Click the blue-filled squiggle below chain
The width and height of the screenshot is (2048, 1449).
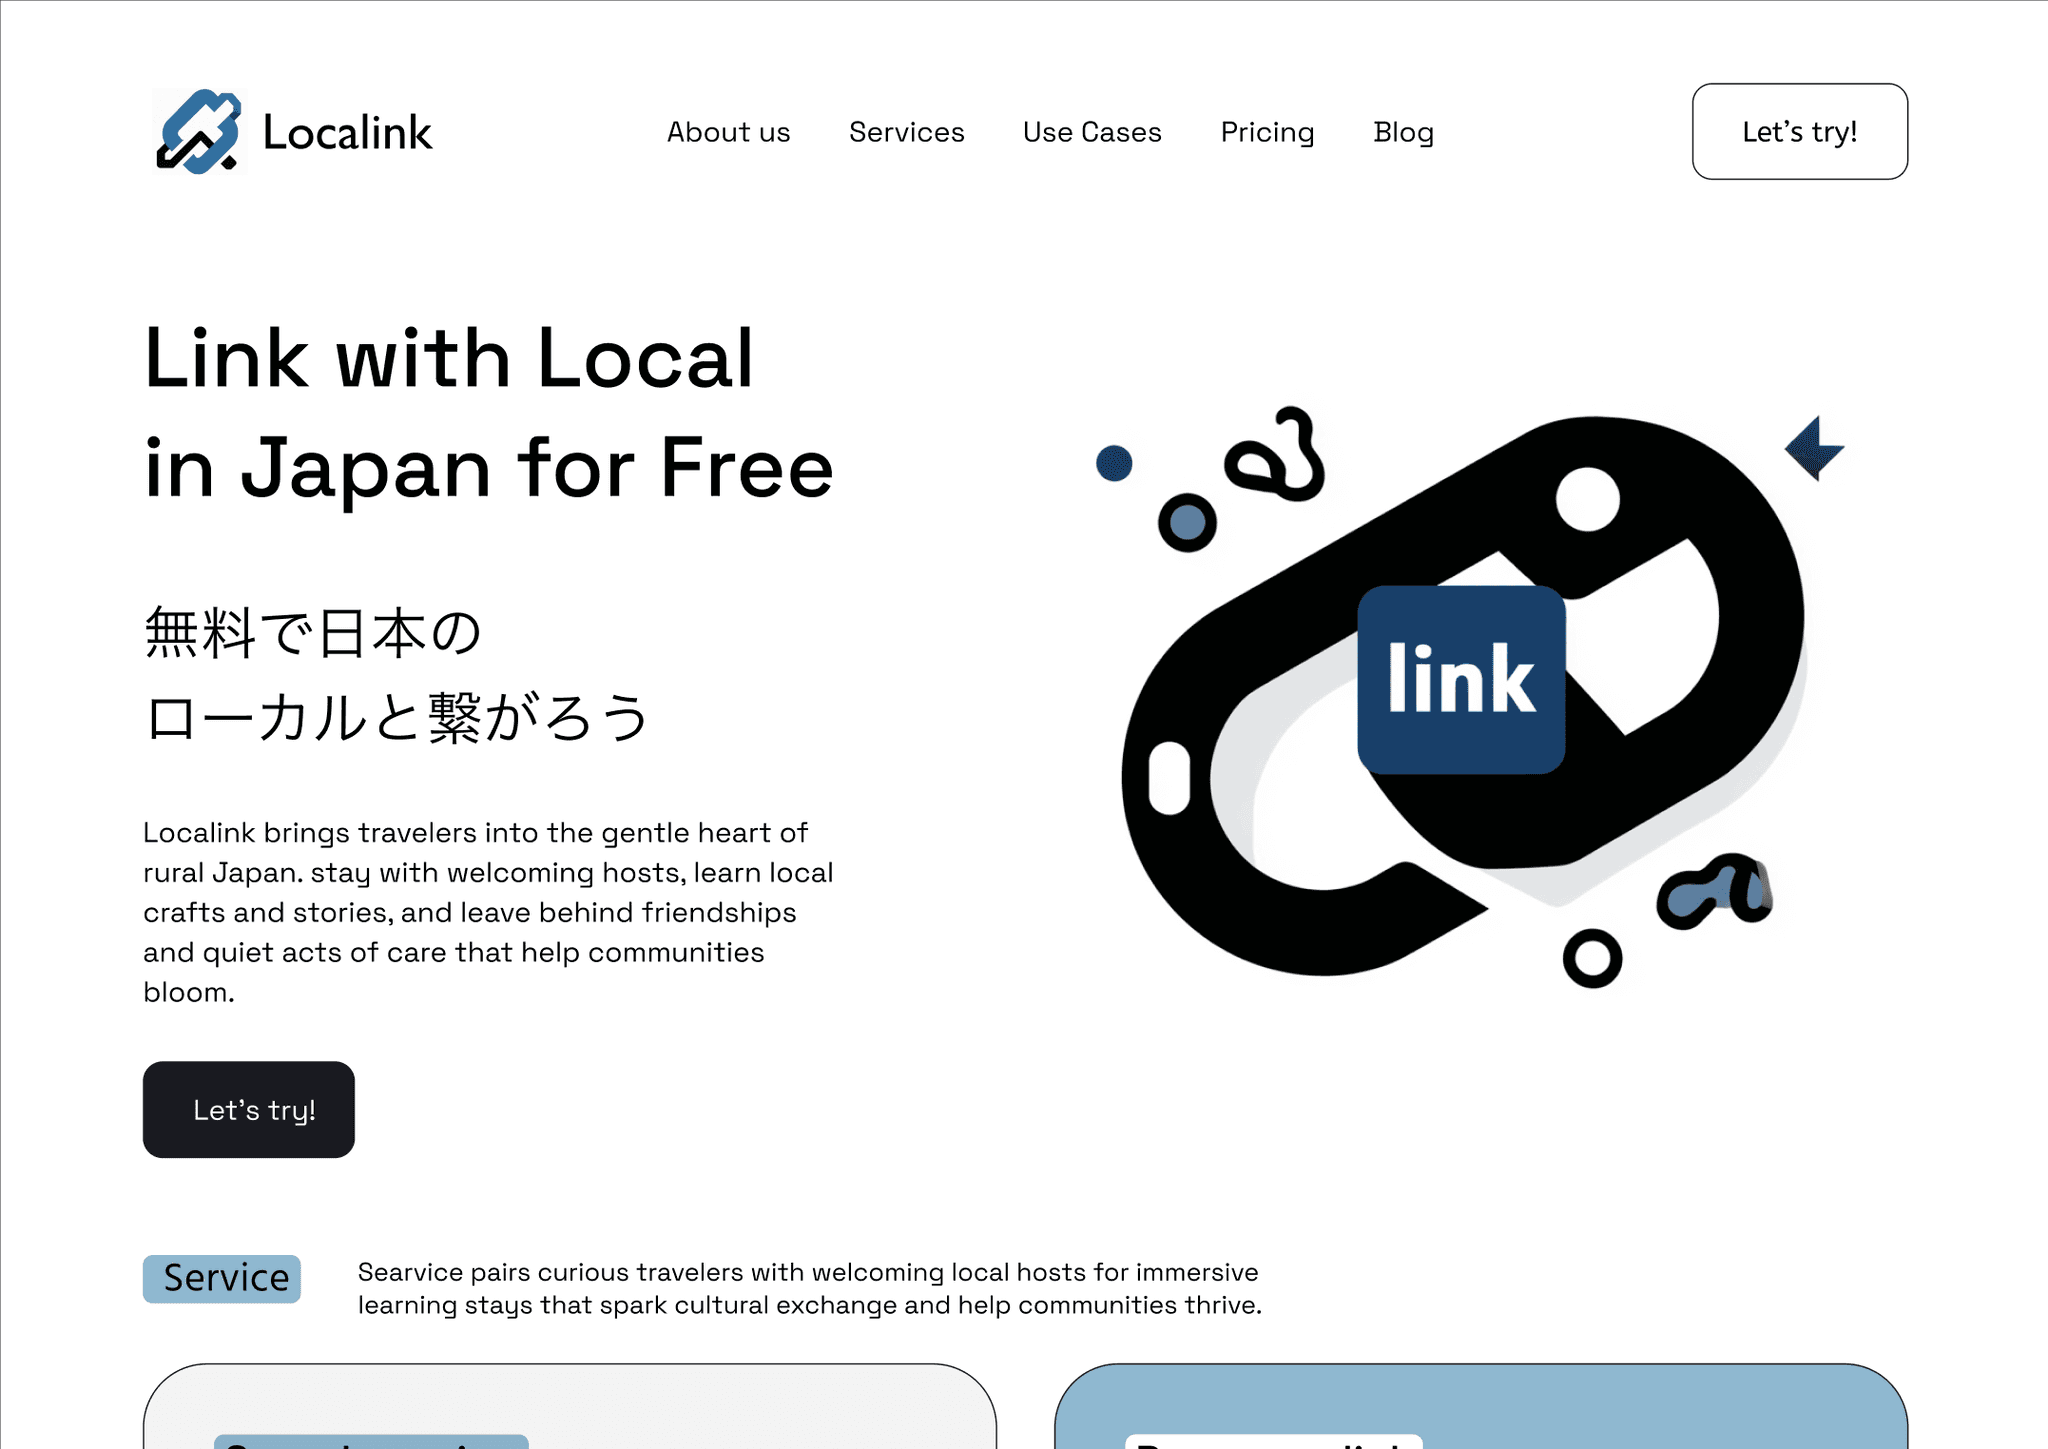(1714, 890)
